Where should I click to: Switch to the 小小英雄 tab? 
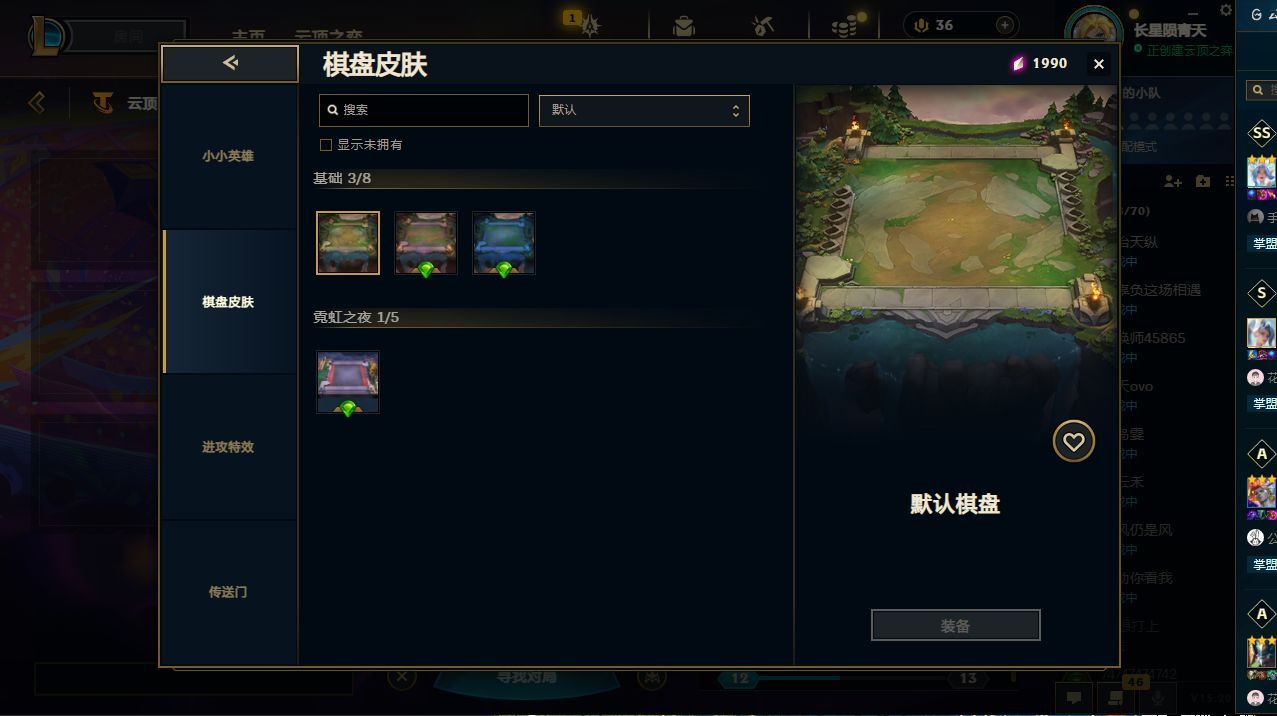tap(229, 156)
